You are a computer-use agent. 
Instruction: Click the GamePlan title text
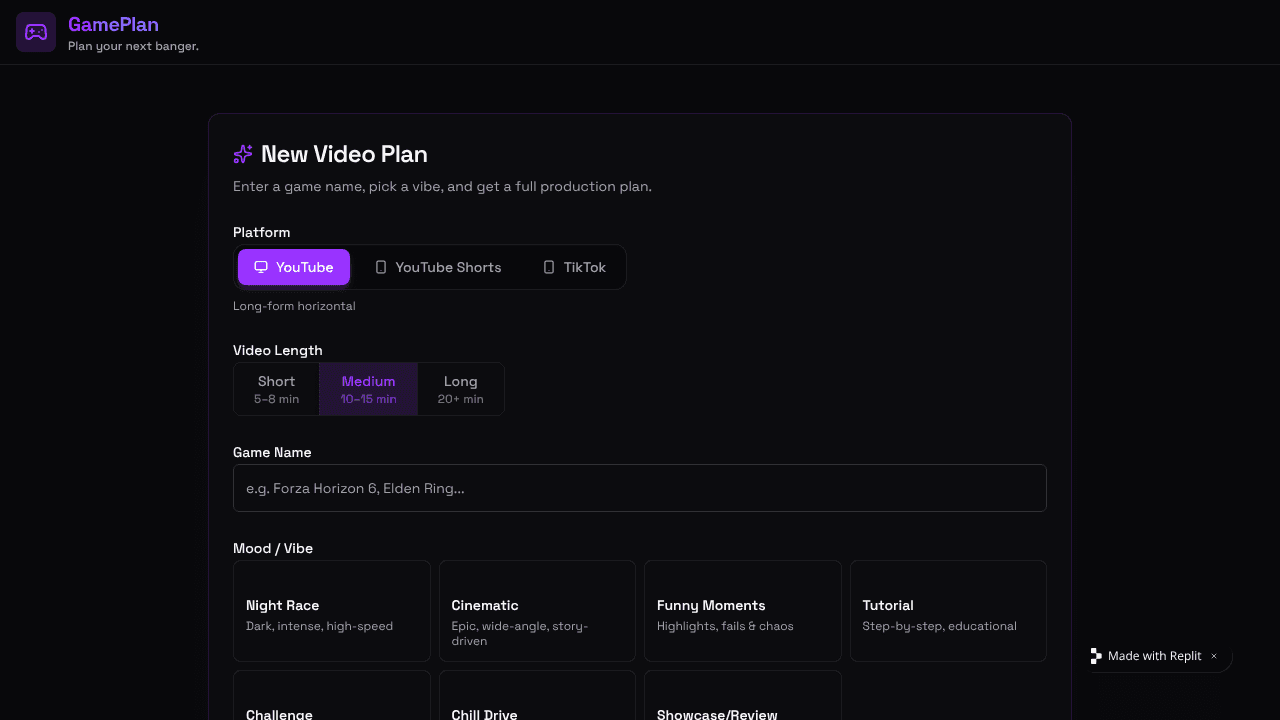pyautogui.click(x=113, y=25)
